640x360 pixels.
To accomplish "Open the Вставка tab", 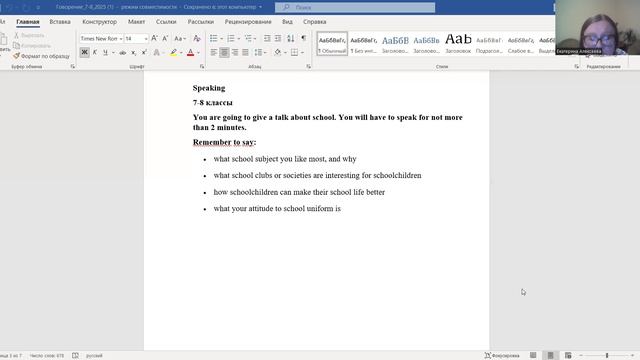I will [x=60, y=22].
